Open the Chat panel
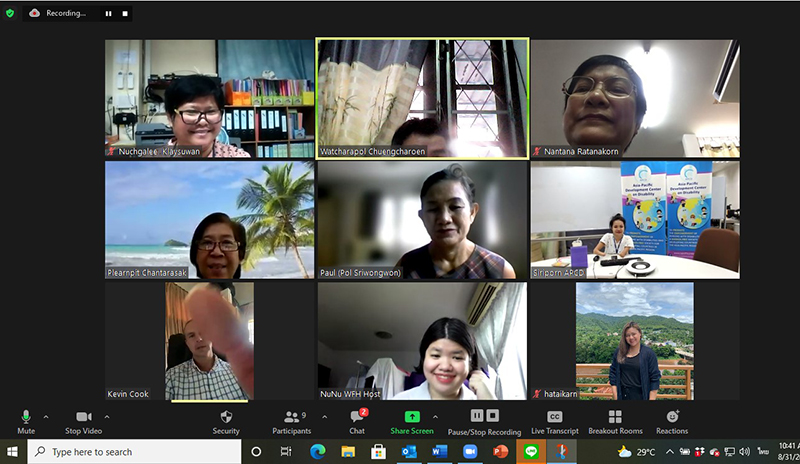The height and width of the screenshot is (464, 800). [x=357, y=417]
